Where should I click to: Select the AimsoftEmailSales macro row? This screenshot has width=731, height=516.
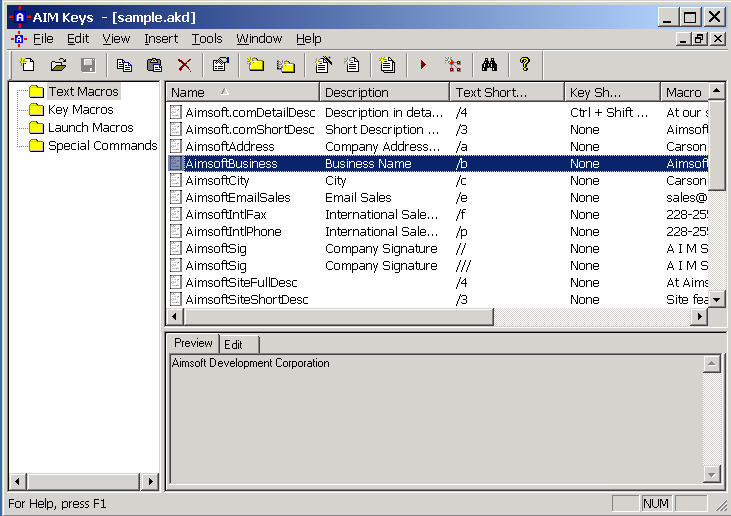point(238,198)
